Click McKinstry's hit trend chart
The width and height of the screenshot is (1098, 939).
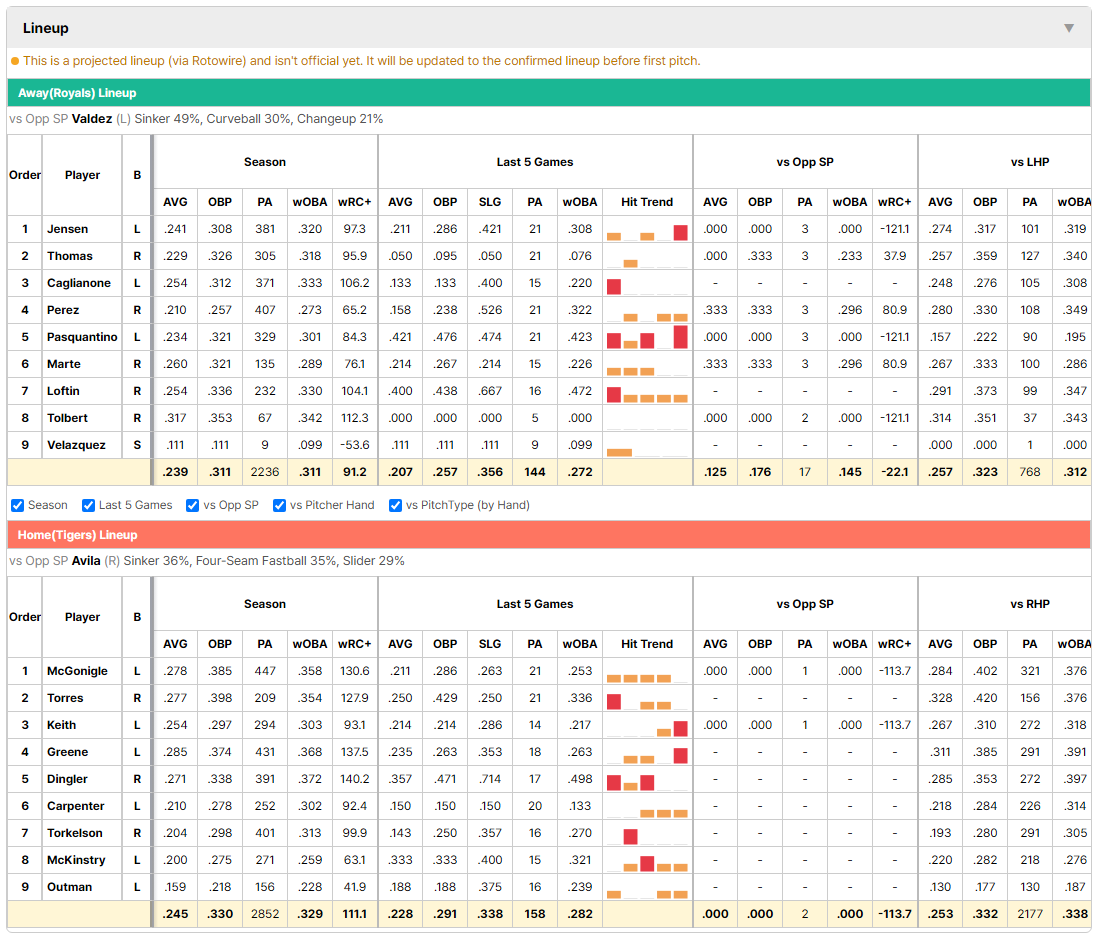coord(647,861)
